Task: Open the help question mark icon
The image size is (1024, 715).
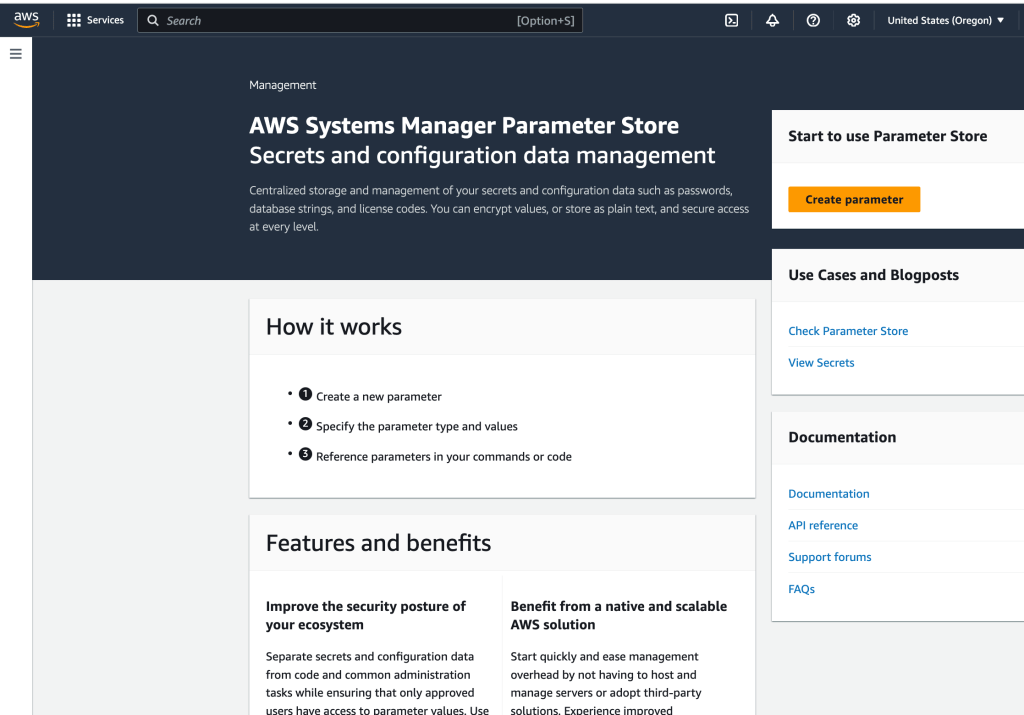Action: click(813, 20)
